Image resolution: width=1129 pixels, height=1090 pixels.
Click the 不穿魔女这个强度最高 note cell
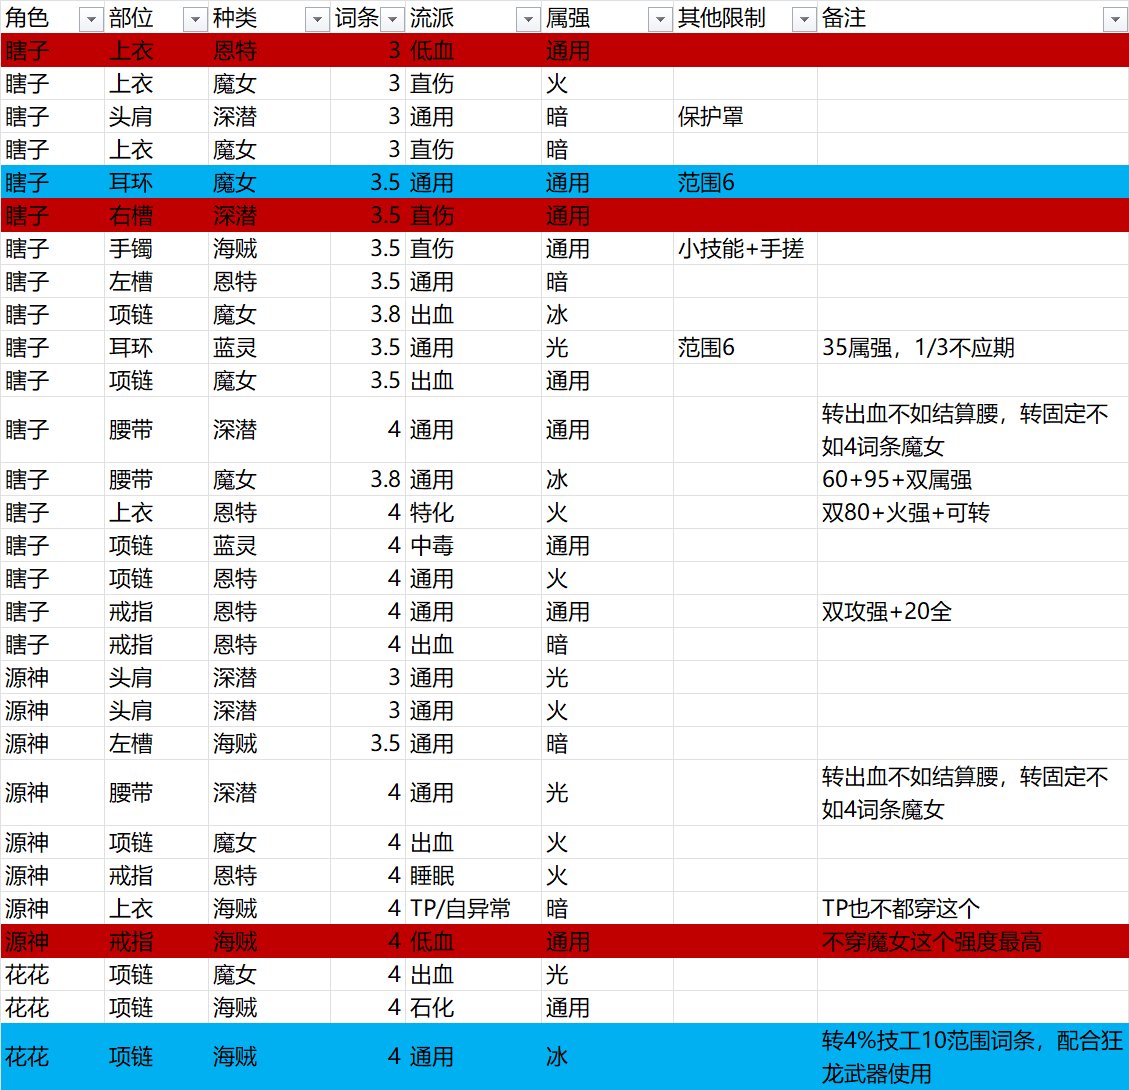pyautogui.click(x=973, y=942)
